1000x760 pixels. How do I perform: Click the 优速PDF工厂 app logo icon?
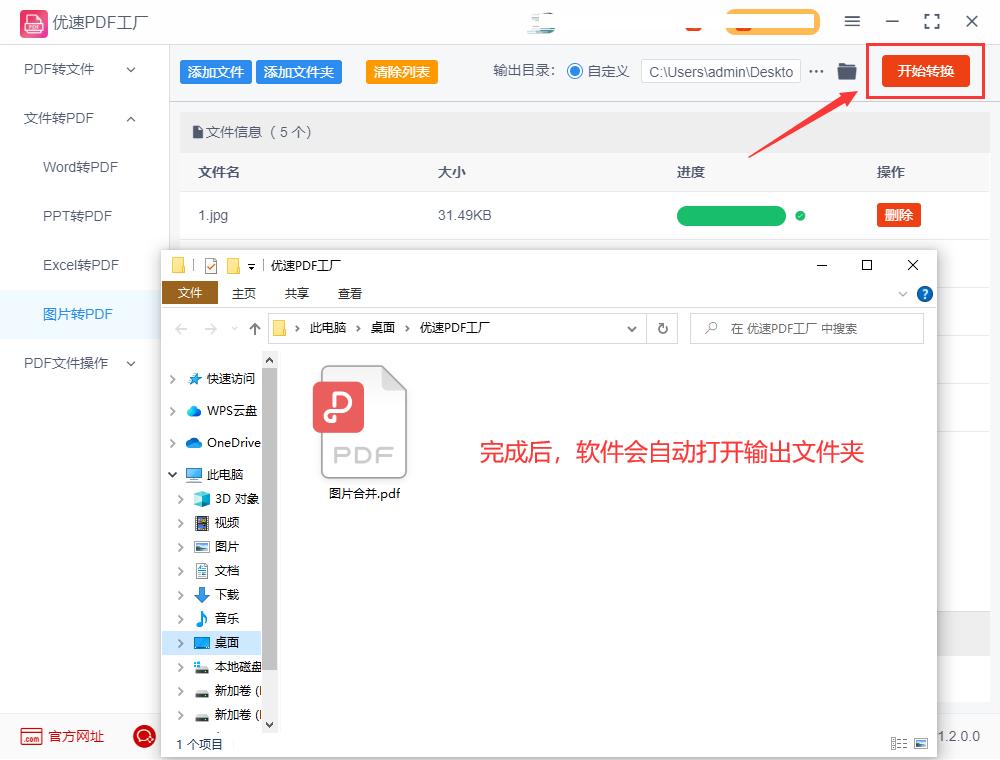[33, 24]
